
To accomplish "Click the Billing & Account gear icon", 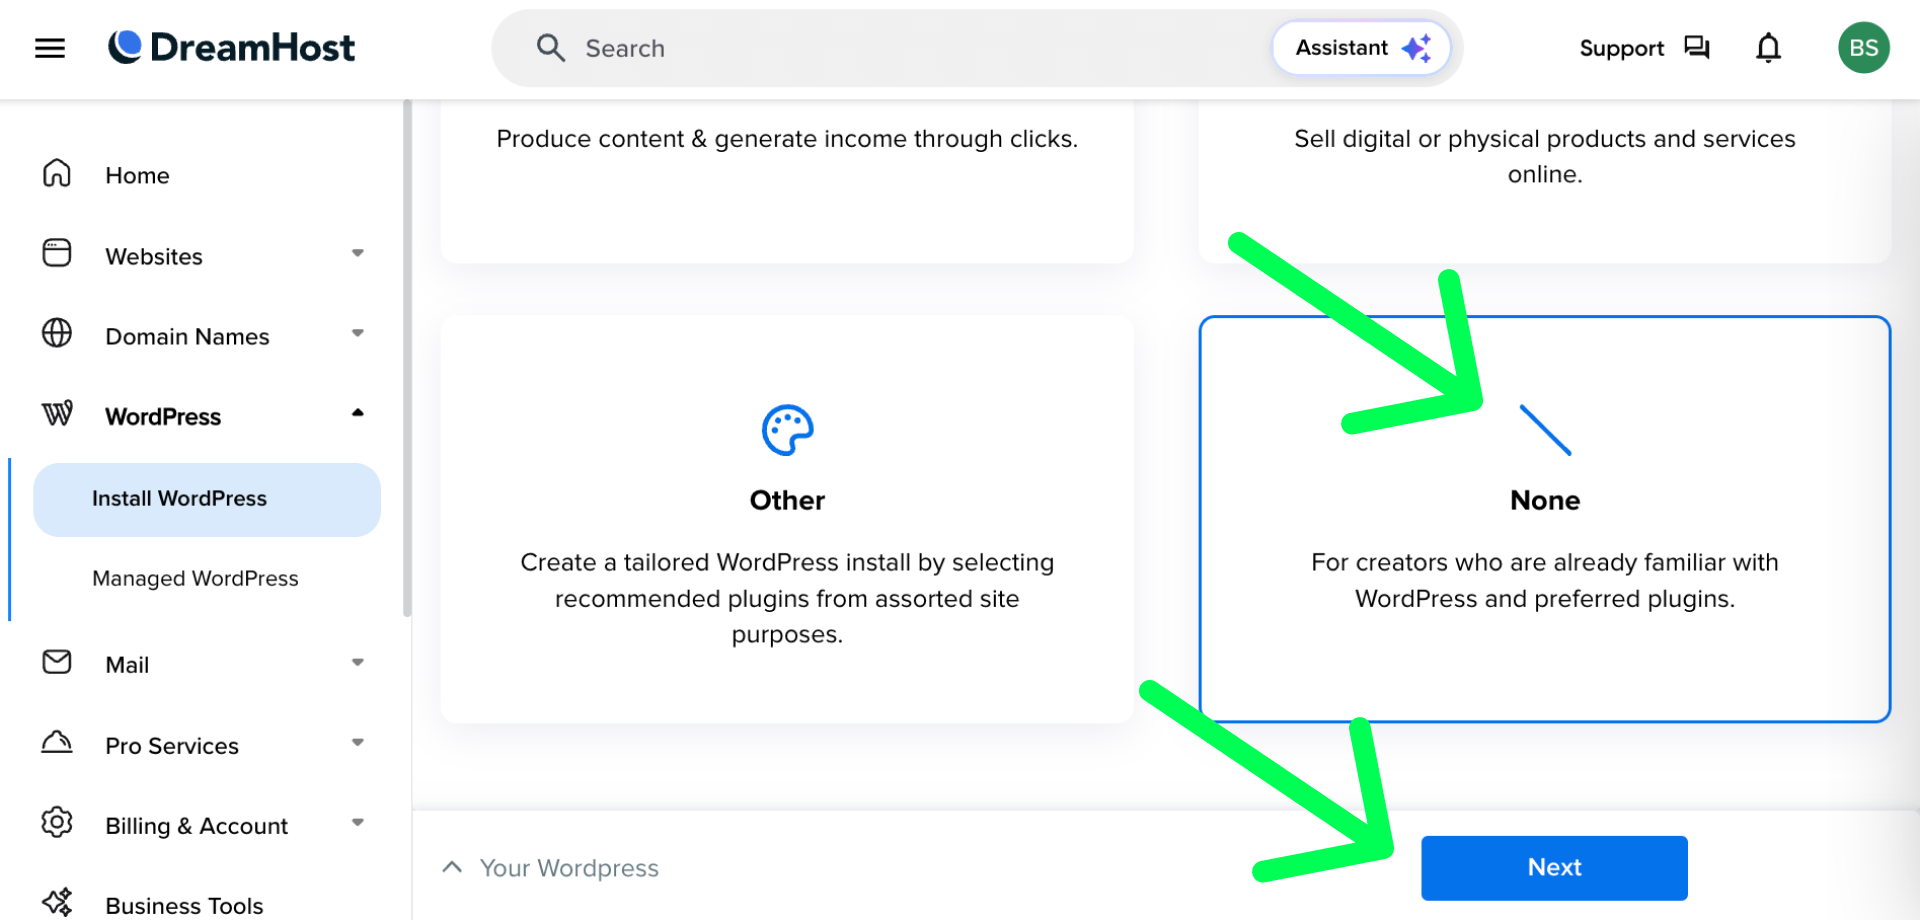I will 57,823.
